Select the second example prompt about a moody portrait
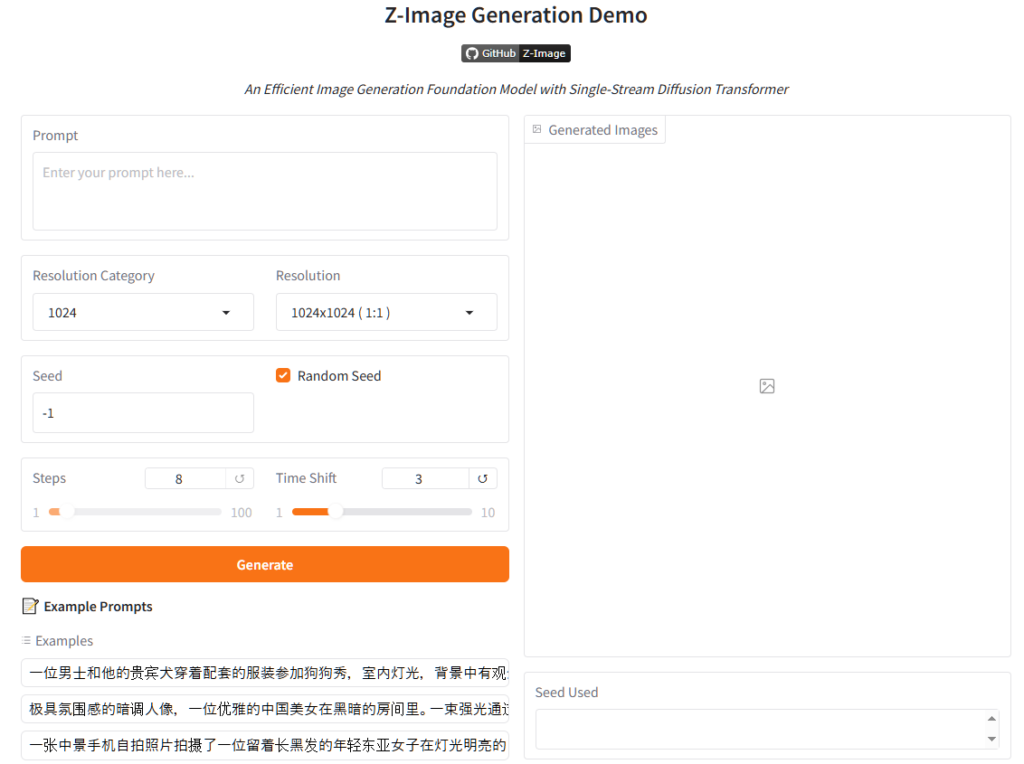The height and width of the screenshot is (764, 1024). [x=264, y=709]
